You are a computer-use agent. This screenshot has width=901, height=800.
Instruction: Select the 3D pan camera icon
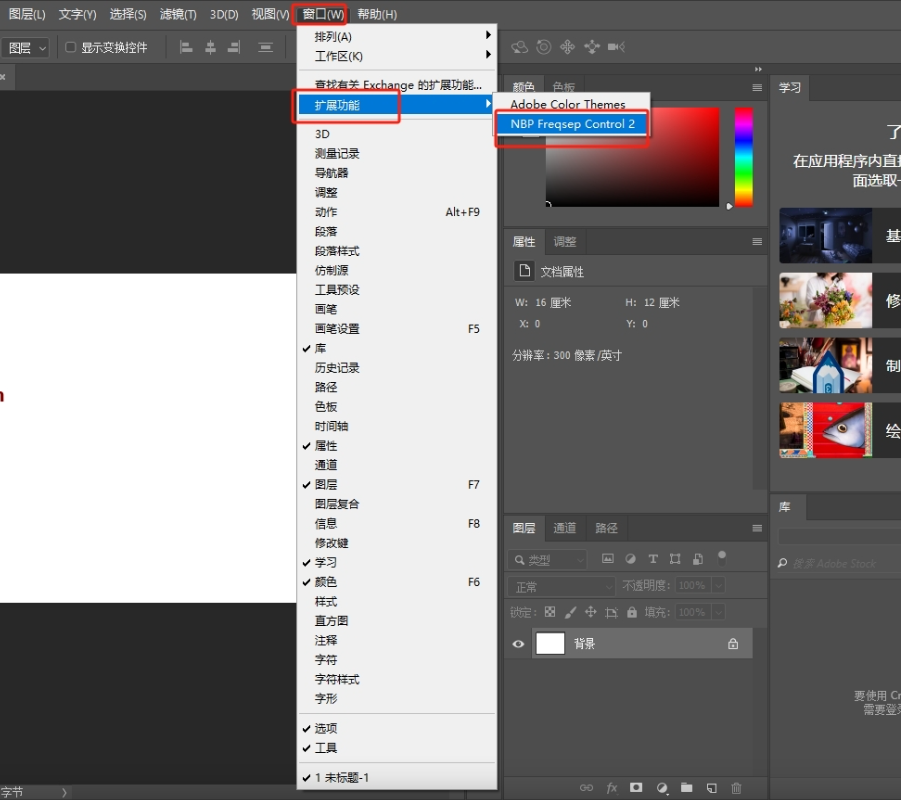[x=567, y=47]
